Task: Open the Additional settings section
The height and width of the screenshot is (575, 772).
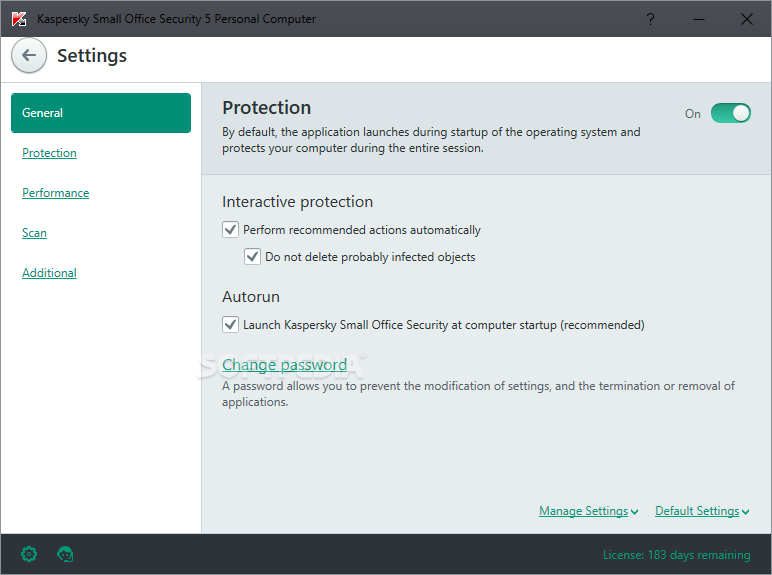Action: tap(49, 273)
